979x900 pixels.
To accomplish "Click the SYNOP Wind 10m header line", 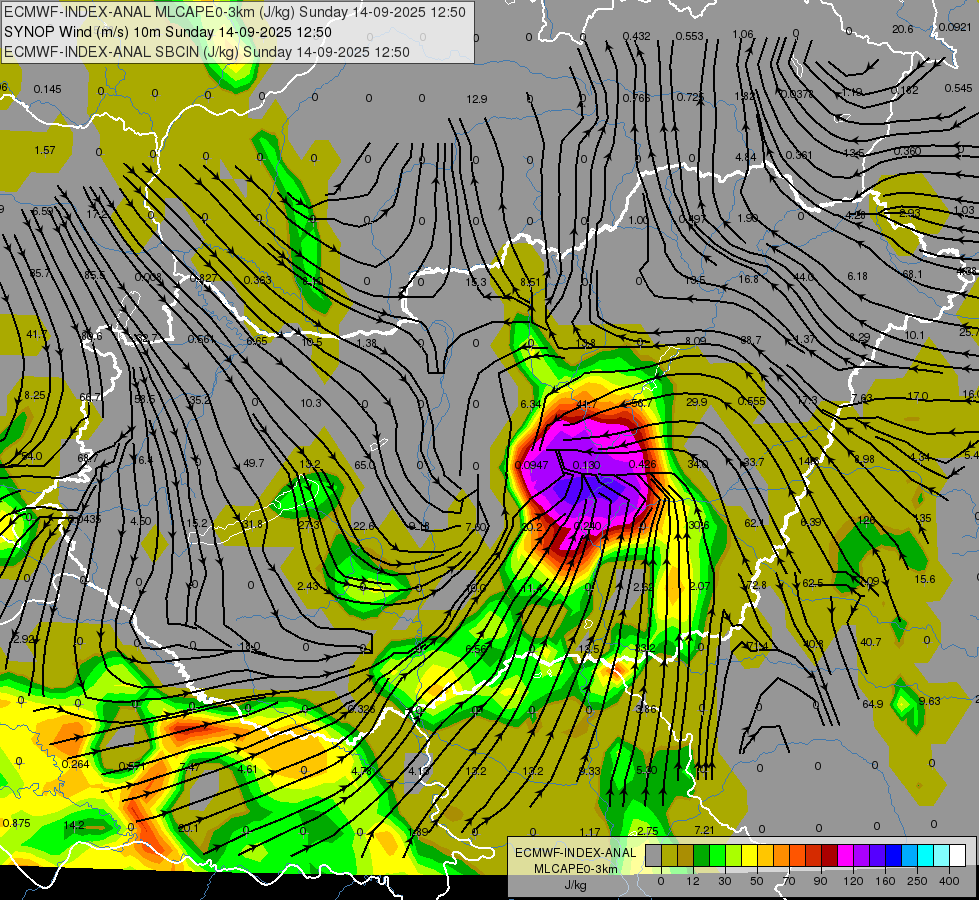I will pyautogui.click(x=168, y=32).
